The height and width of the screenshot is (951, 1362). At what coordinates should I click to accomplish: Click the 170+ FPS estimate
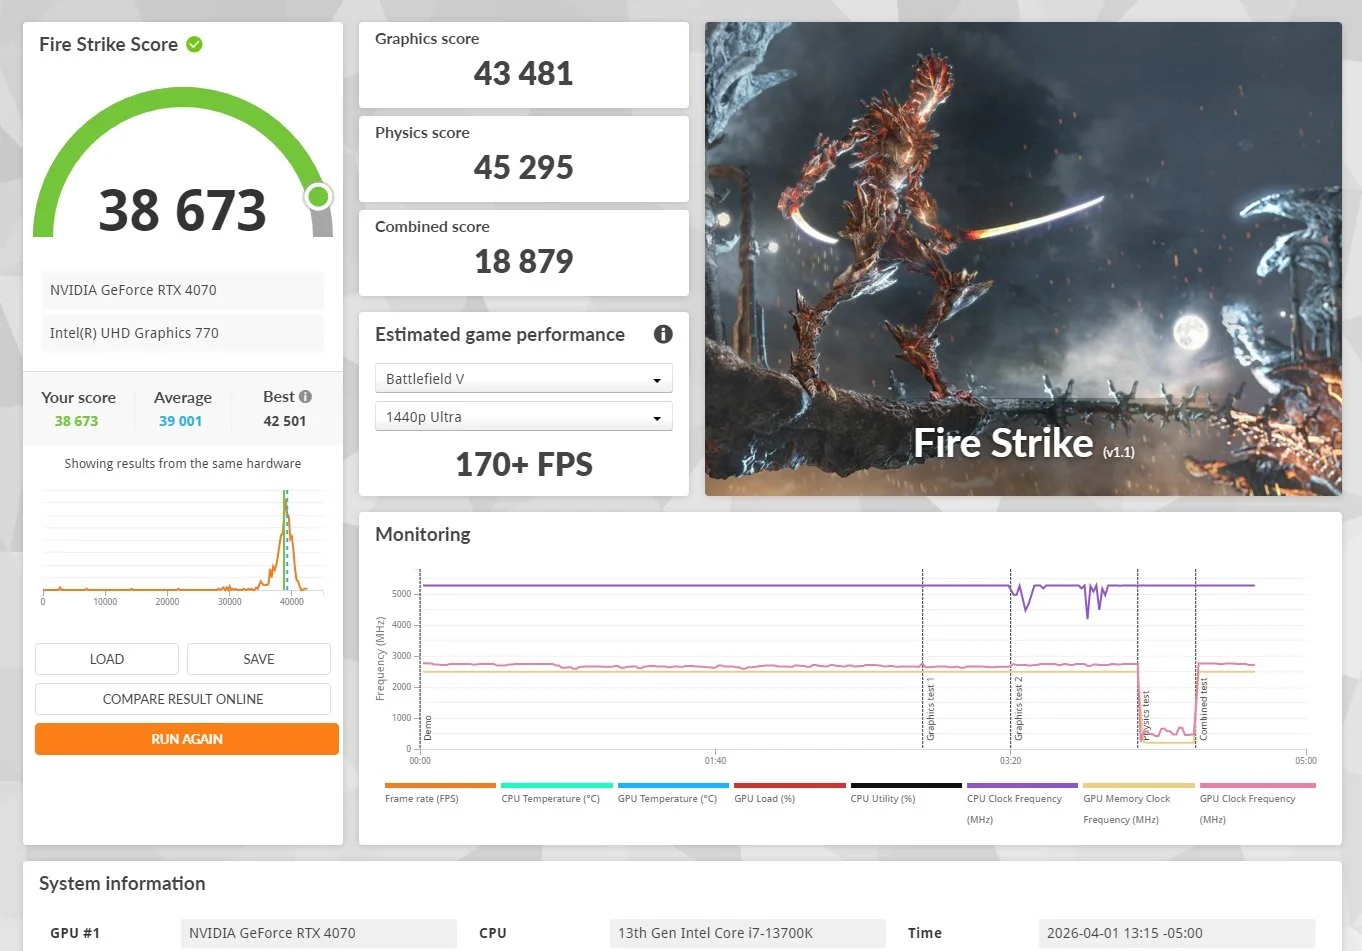524,464
